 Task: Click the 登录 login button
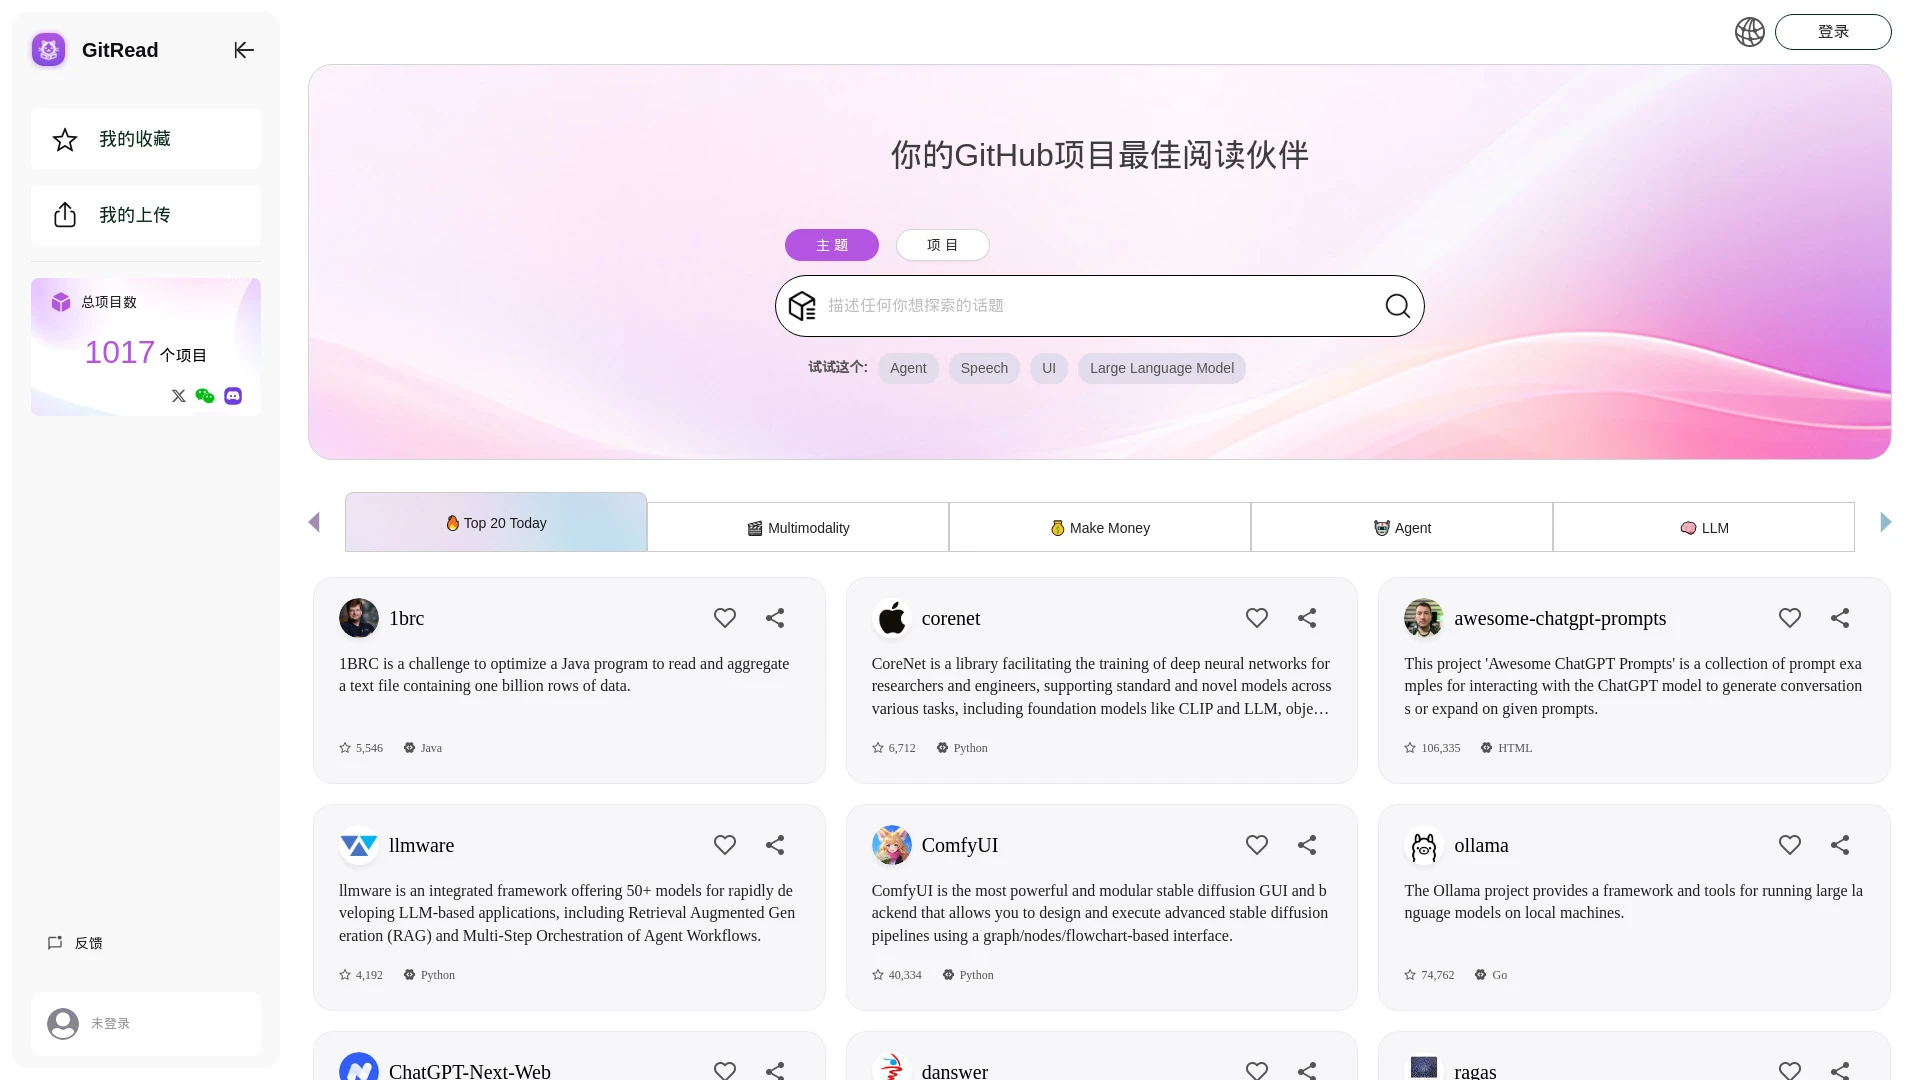1833,32
